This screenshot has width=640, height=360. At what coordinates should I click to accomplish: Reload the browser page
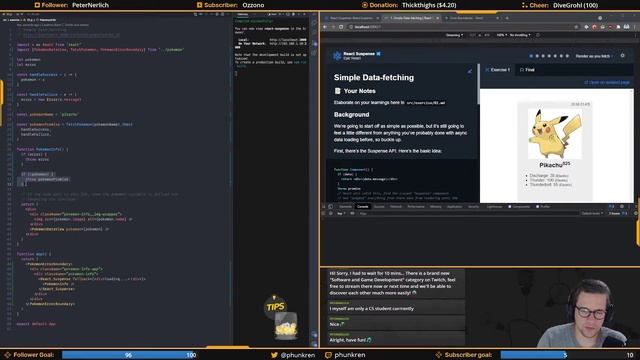point(341,27)
